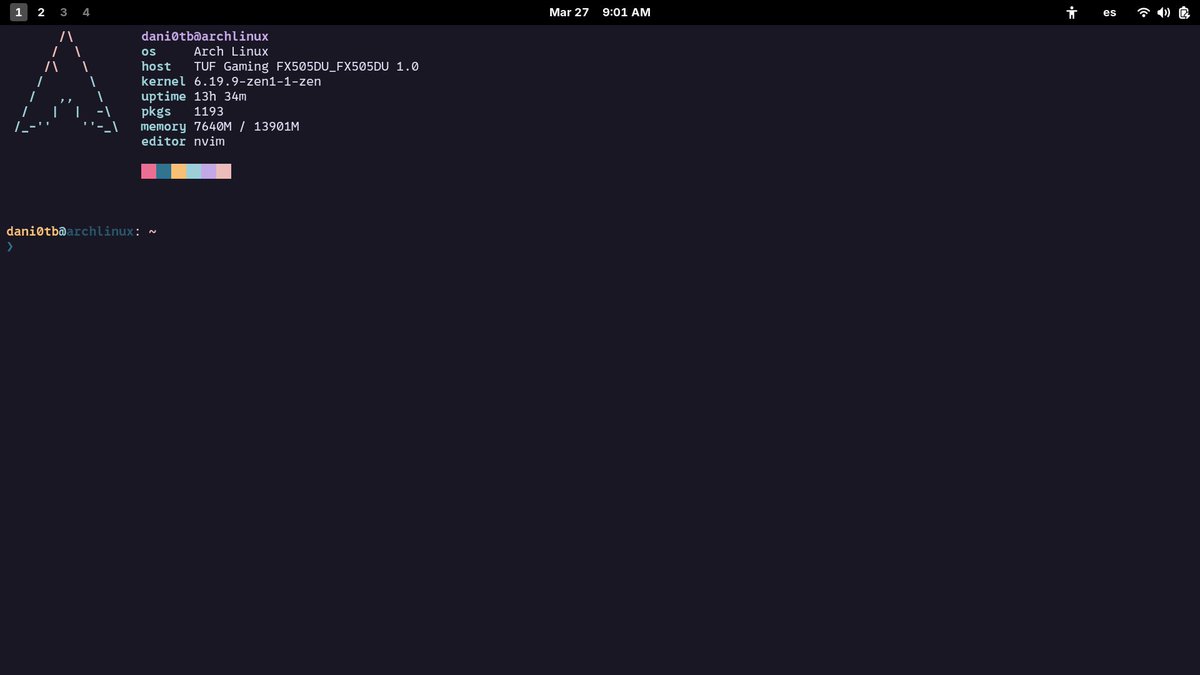The height and width of the screenshot is (675, 1200).
Task: Click the battery charging icon
Action: 1182,12
